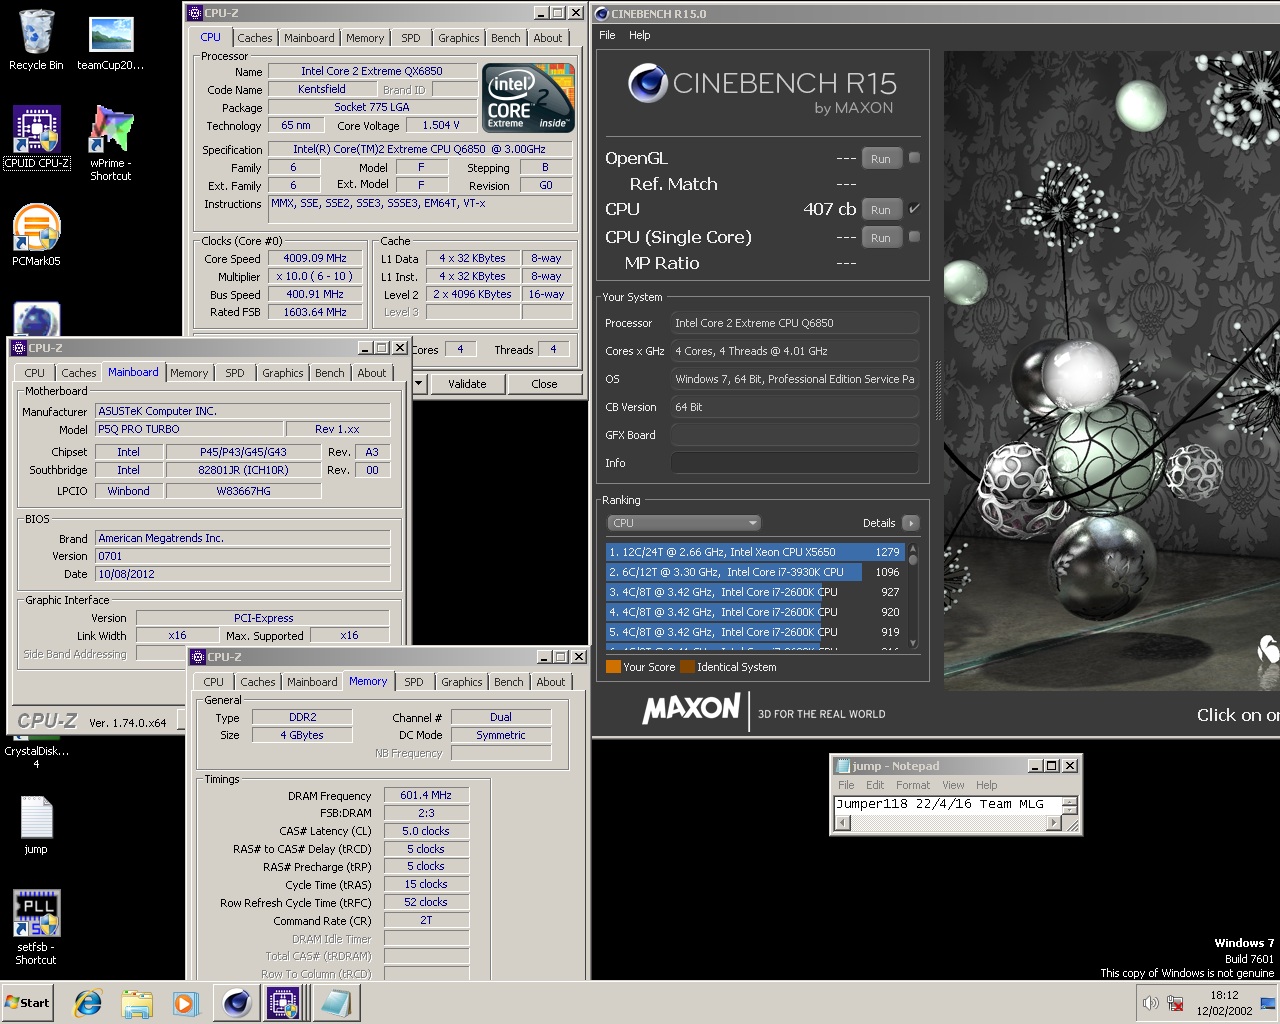This screenshot has width=1280, height=1024.
Task: Select Xeon X5650 ranking row
Action: pos(755,552)
